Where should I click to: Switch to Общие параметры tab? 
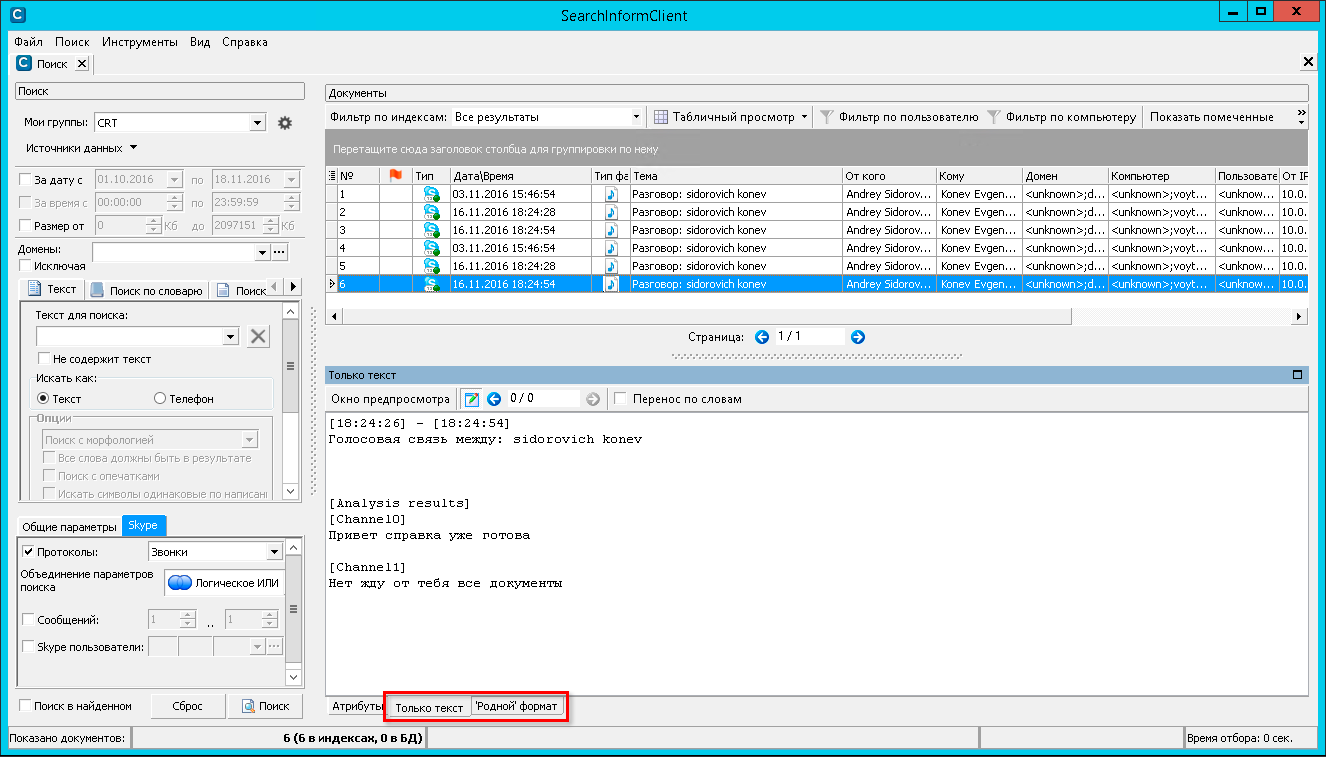[70, 526]
